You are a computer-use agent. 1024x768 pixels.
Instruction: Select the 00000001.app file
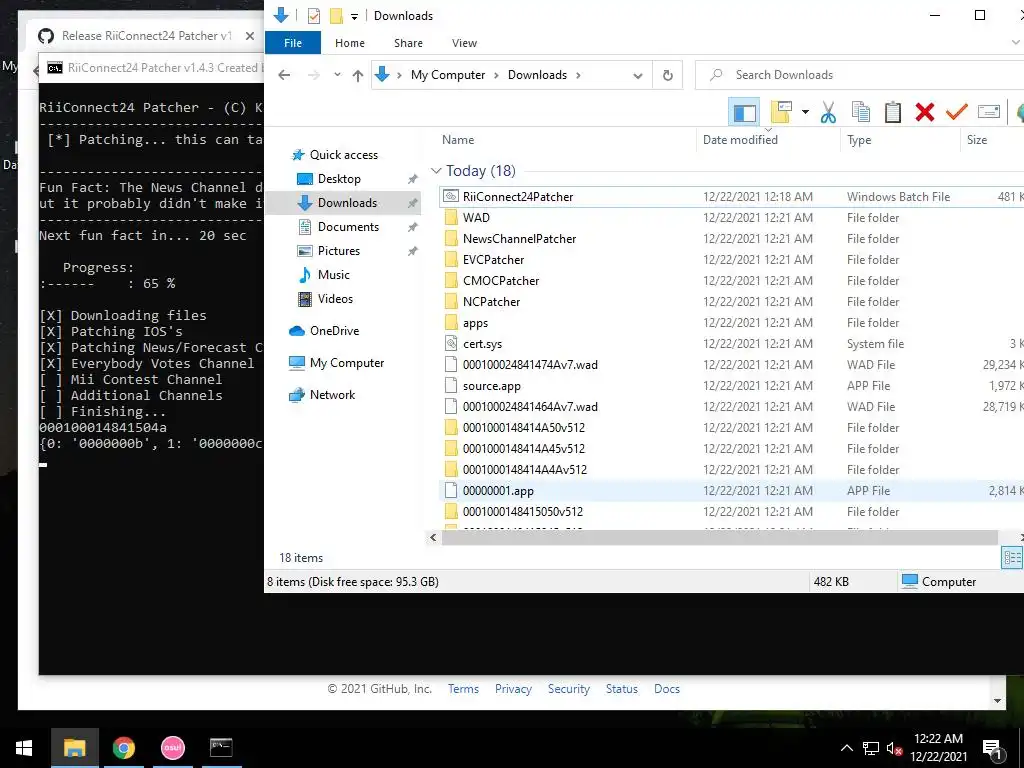point(498,490)
